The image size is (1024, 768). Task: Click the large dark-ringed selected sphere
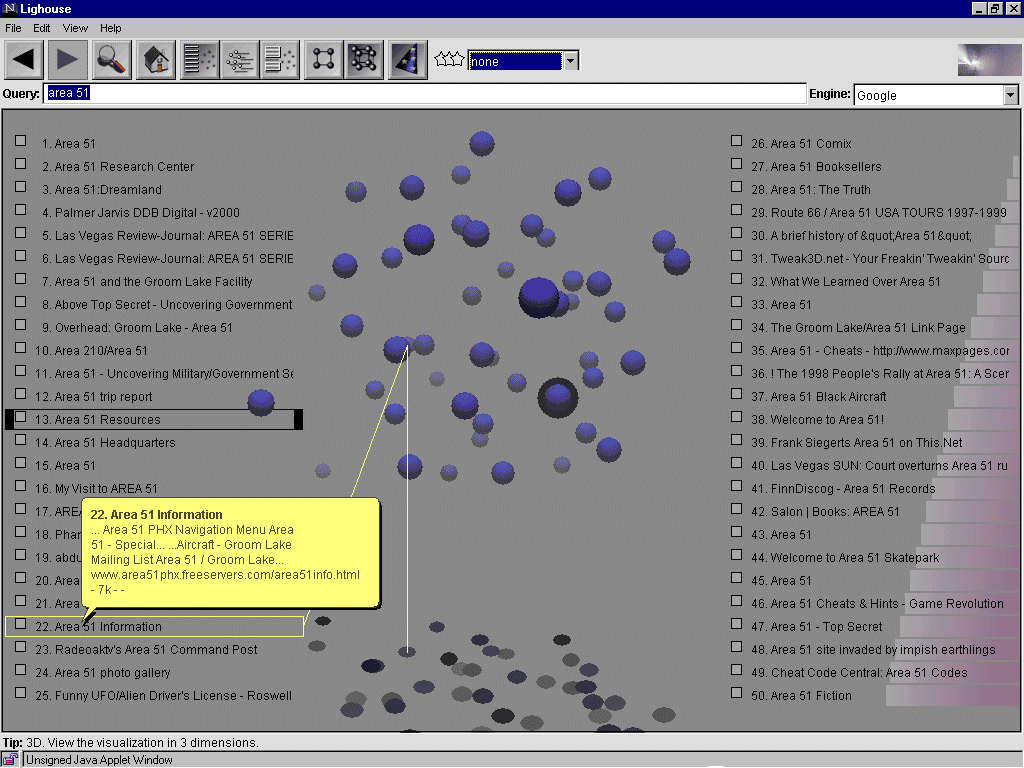click(558, 399)
